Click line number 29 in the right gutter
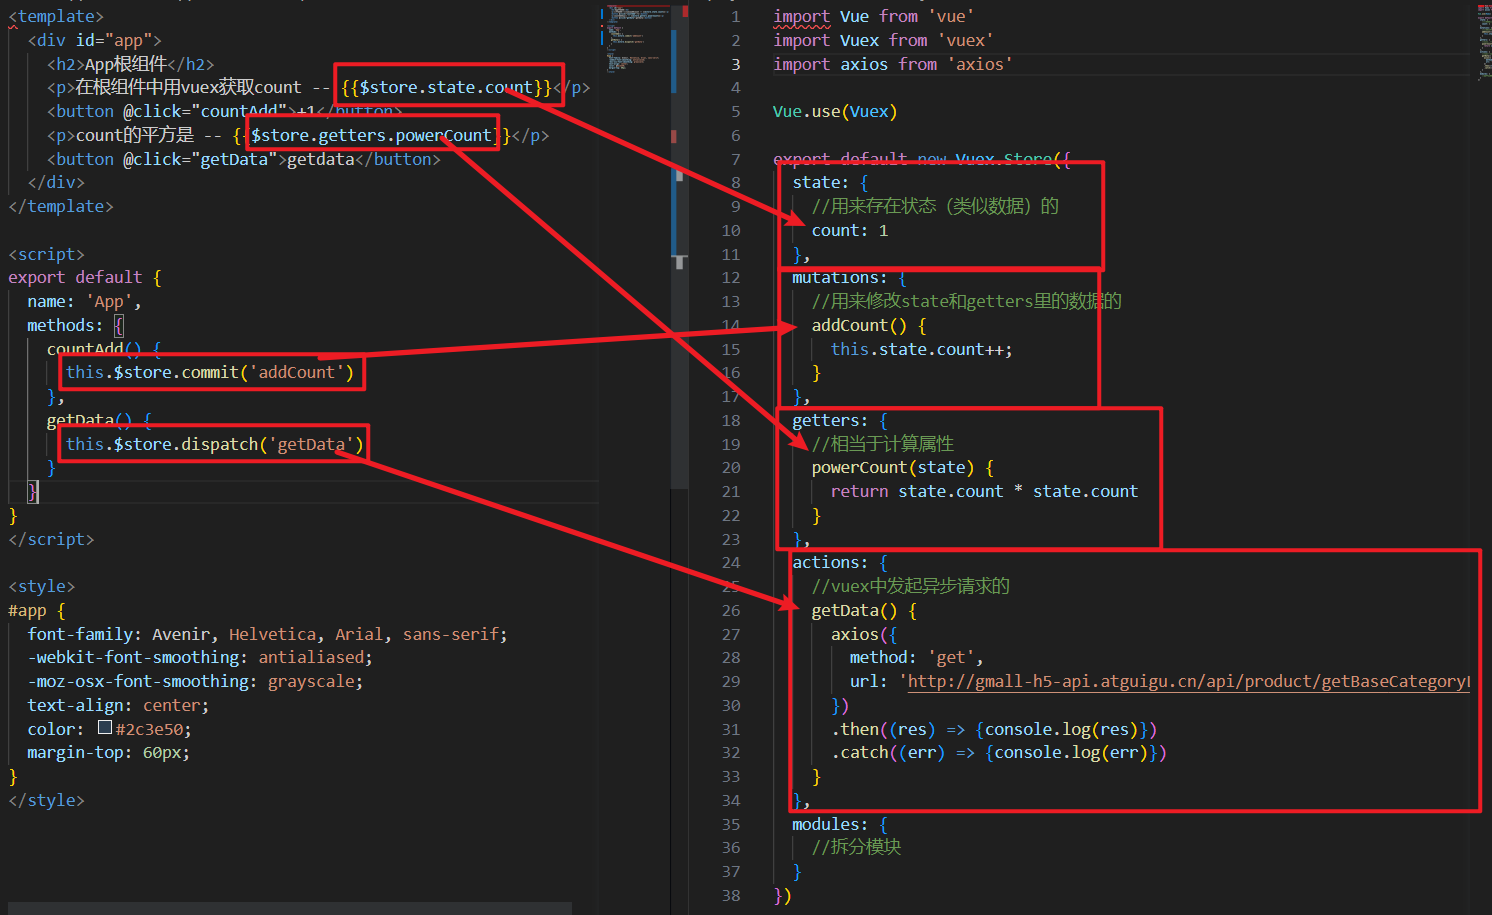The height and width of the screenshot is (915, 1492). [x=731, y=681]
